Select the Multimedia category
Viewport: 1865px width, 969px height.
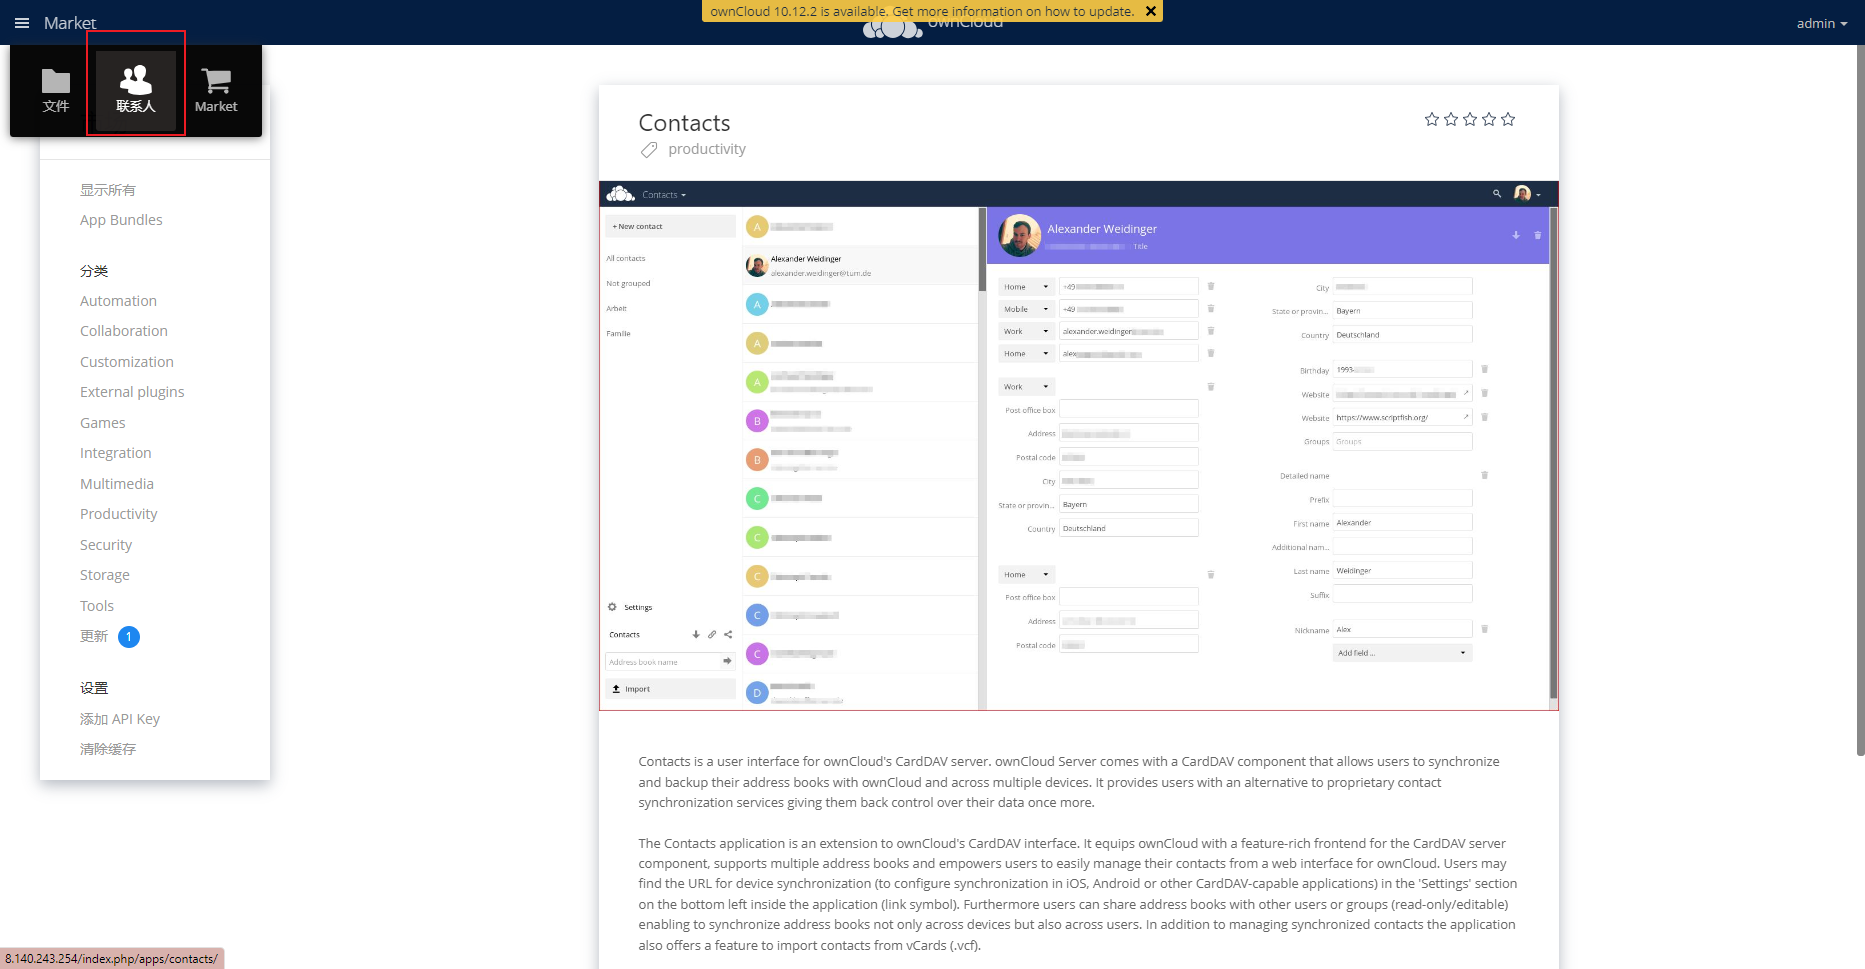[x=117, y=484]
